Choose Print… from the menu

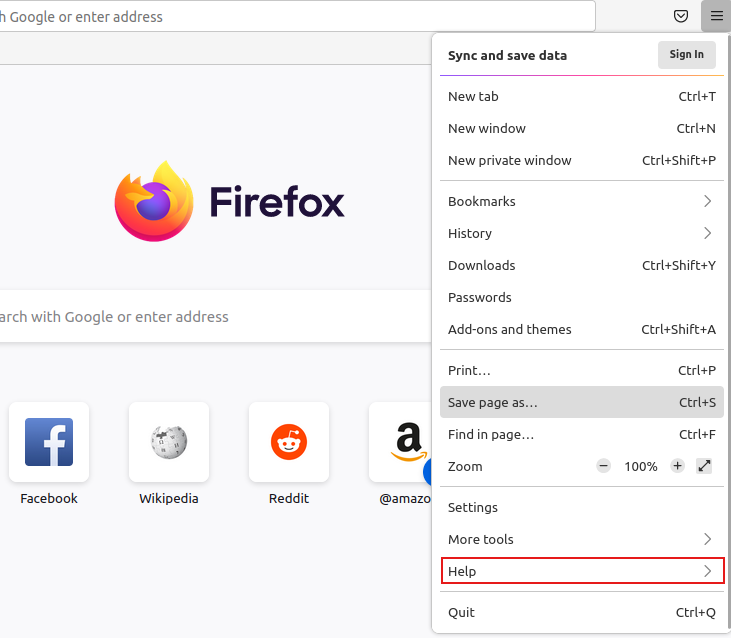tap(582, 370)
